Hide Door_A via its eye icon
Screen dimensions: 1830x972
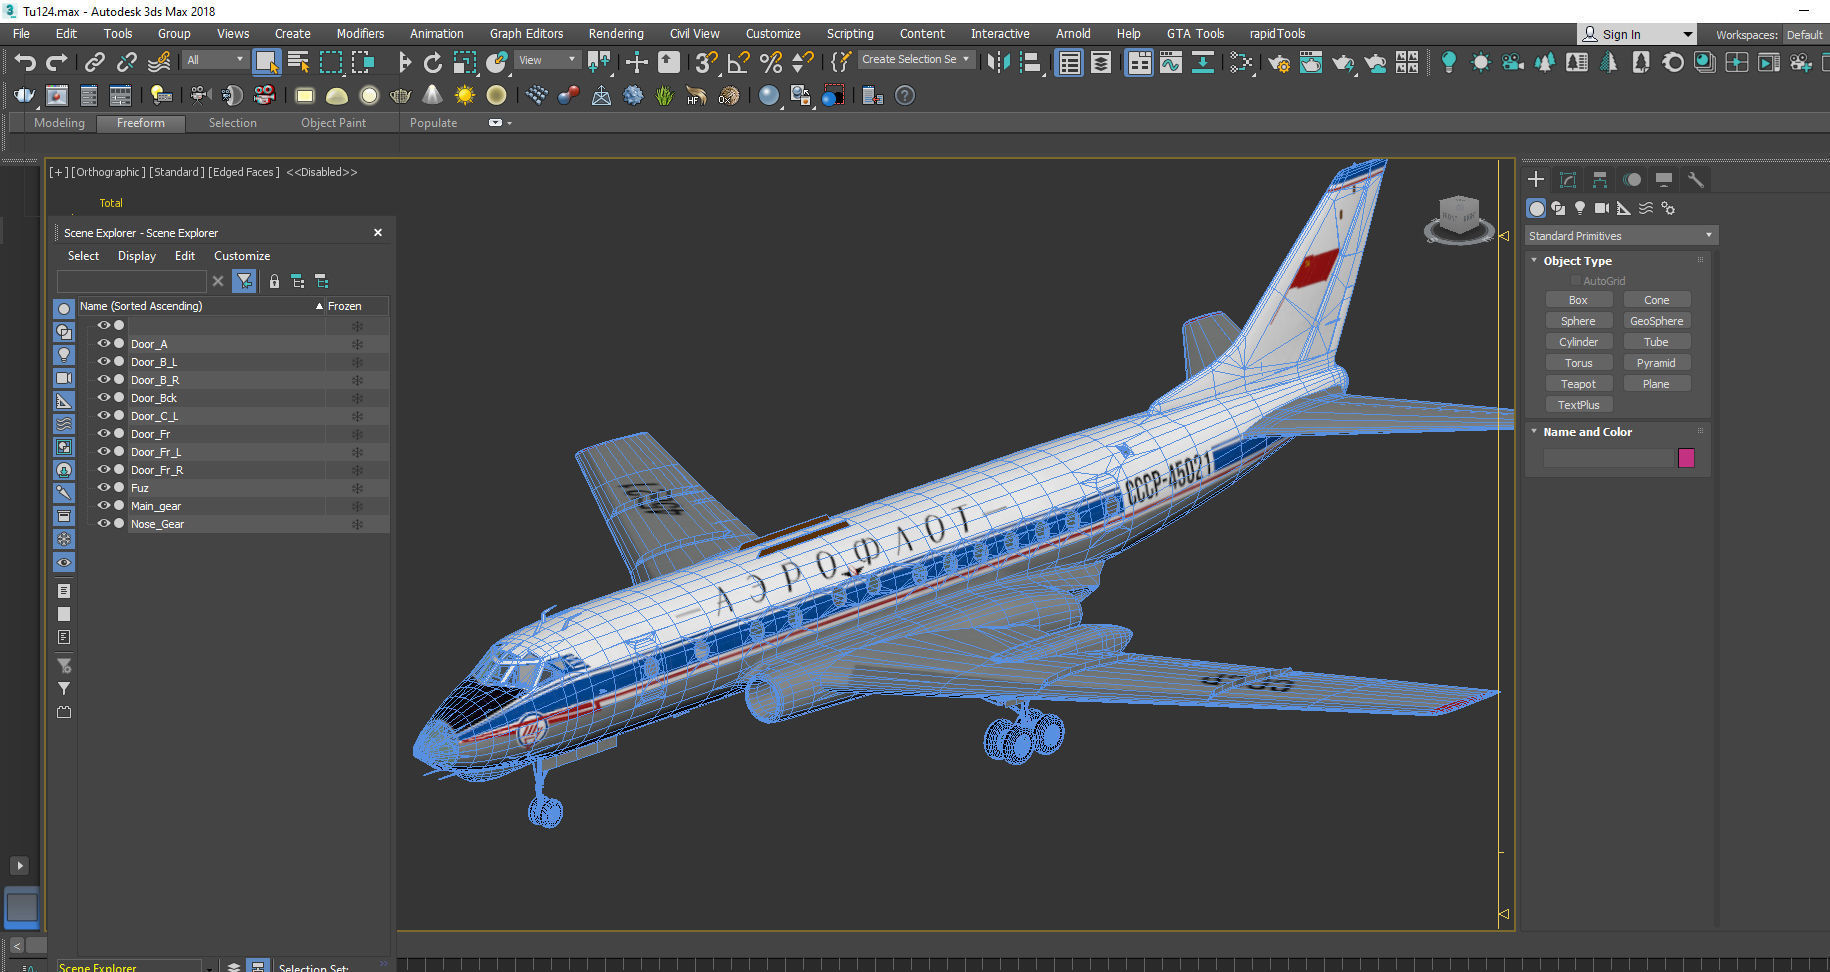pyautogui.click(x=103, y=343)
